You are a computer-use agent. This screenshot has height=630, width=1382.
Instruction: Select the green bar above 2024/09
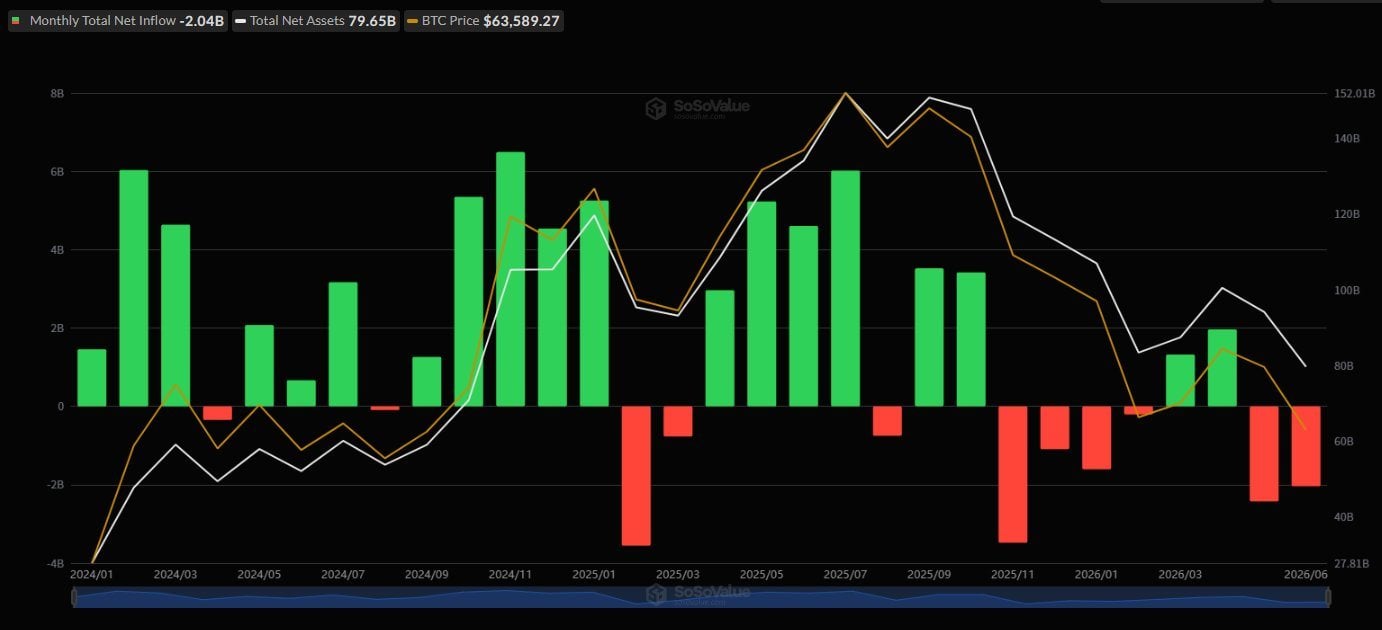[427, 381]
